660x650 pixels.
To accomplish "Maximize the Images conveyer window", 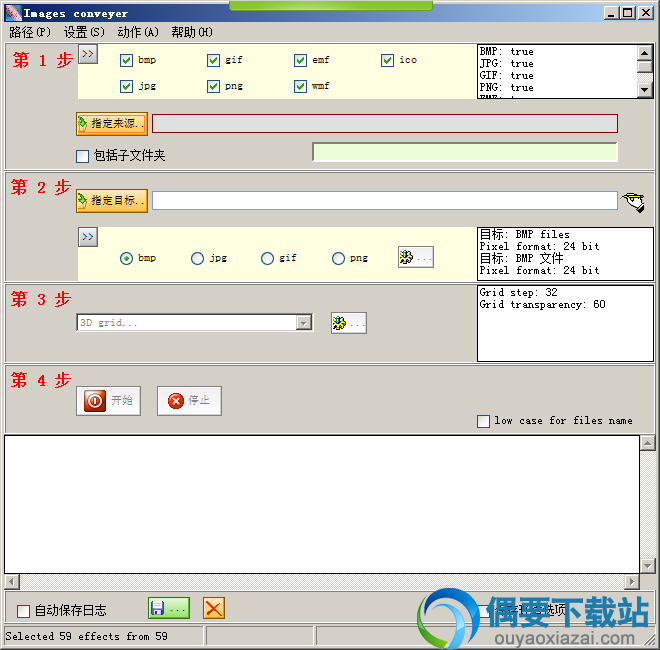I will [628, 13].
